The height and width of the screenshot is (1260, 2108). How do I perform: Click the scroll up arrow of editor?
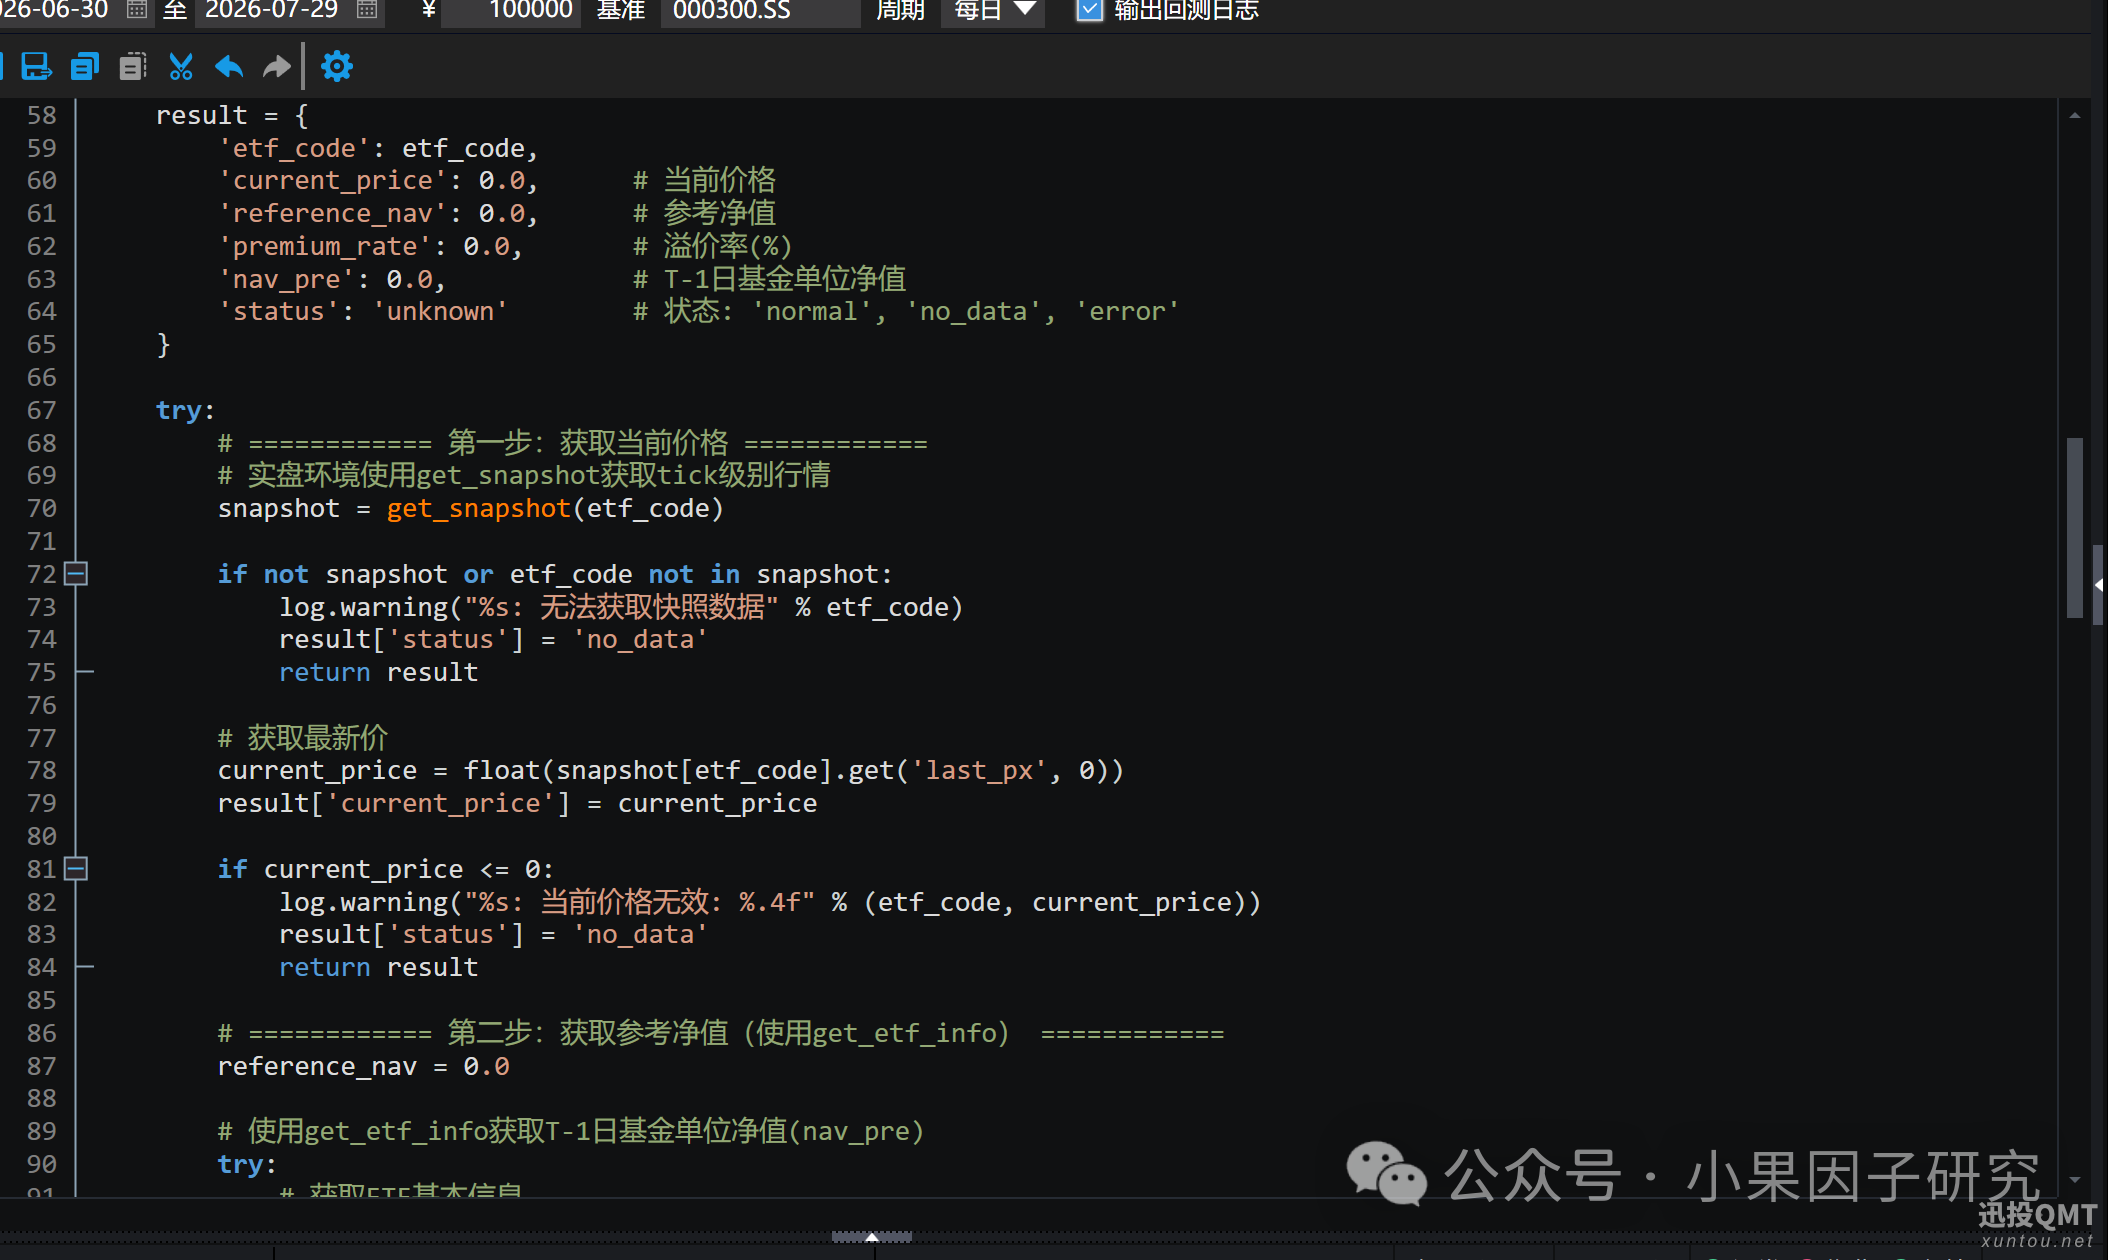[x=2075, y=115]
